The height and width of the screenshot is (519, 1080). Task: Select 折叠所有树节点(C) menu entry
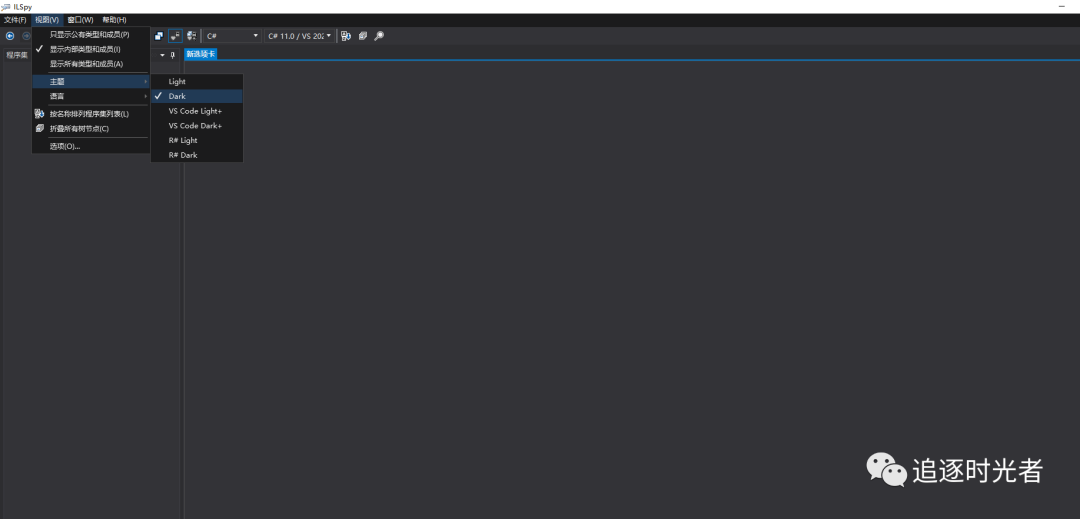79,128
